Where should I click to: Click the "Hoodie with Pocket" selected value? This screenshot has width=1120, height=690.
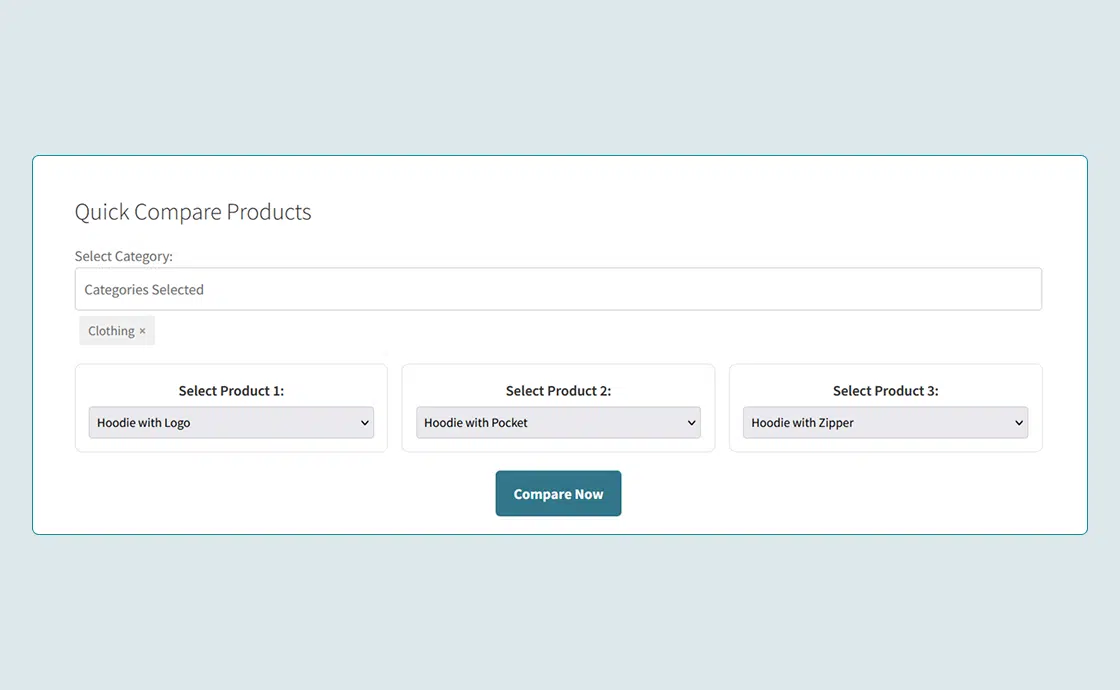point(476,423)
